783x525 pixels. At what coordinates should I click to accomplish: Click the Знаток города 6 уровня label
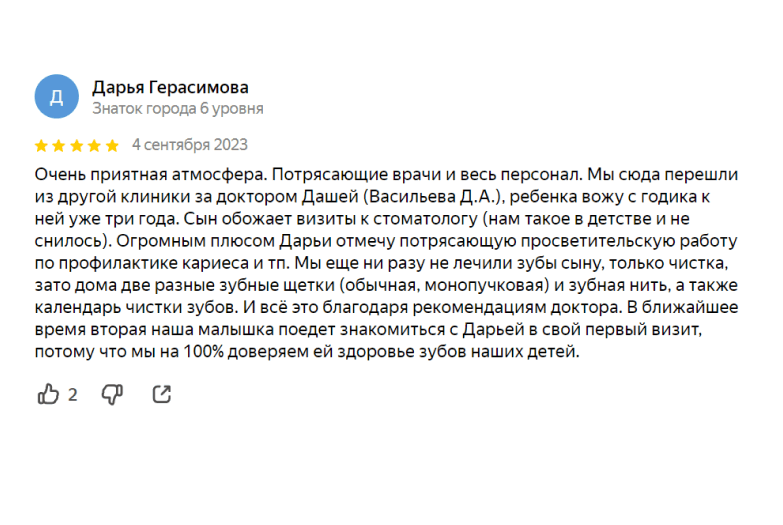(x=178, y=108)
